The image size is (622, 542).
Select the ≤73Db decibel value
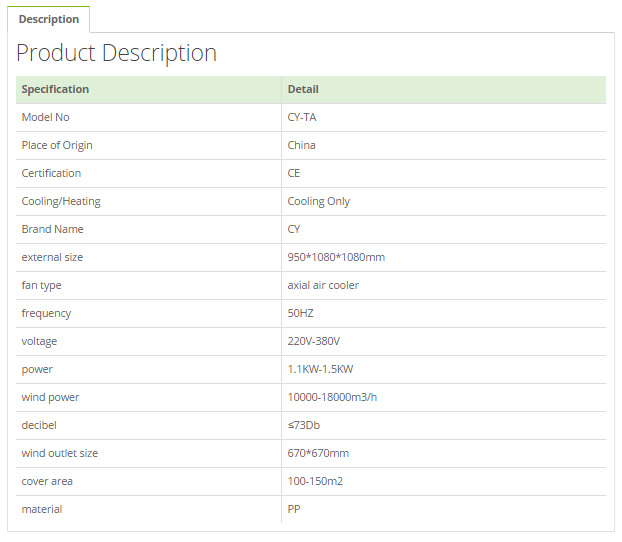pyautogui.click(x=303, y=425)
